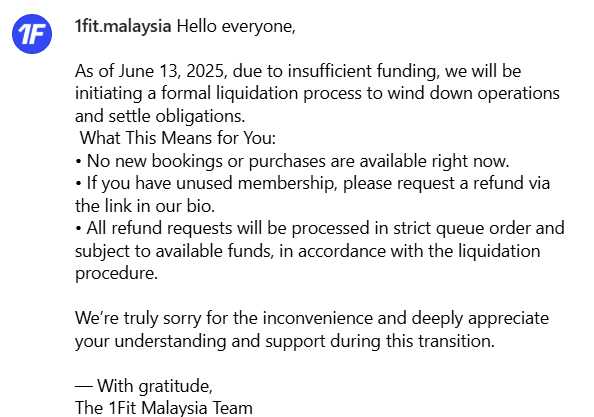Click the "June 13, 2025" date text
The image size is (594, 417).
[173, 71]
